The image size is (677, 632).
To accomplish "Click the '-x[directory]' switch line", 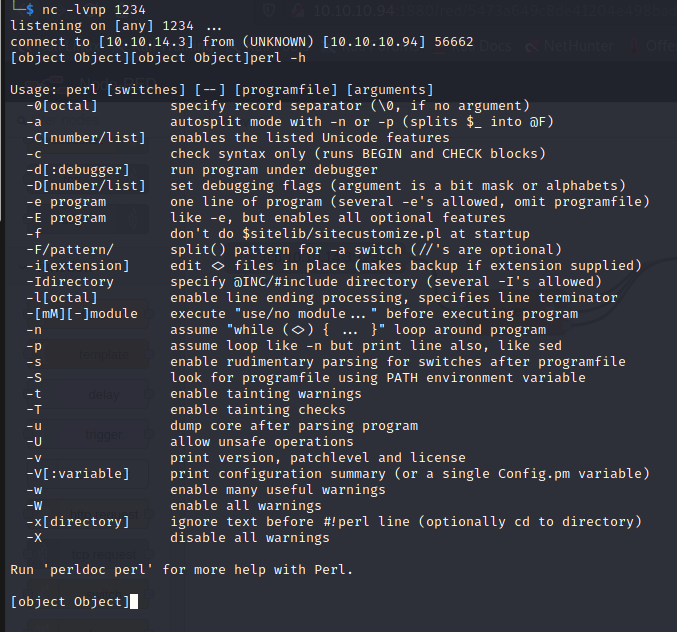I will 78,521.
